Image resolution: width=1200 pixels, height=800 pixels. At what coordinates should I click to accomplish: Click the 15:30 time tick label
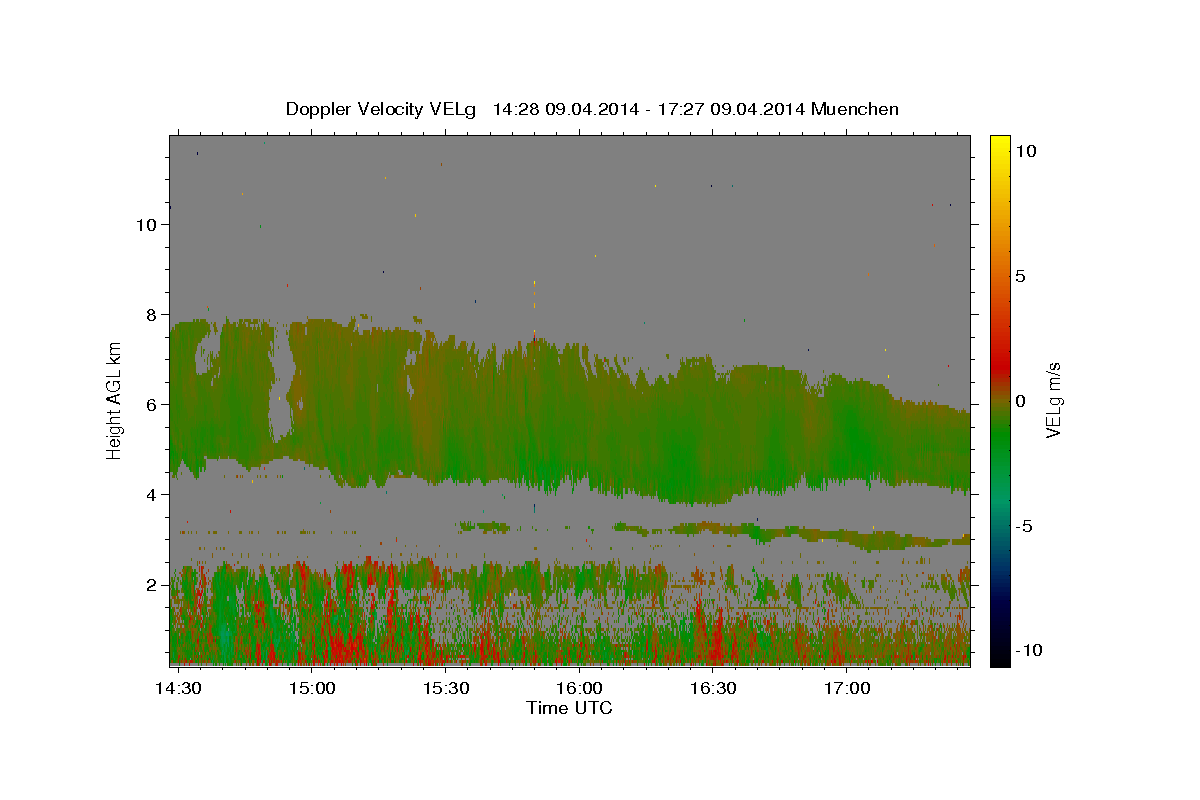(x=446, y=689)
